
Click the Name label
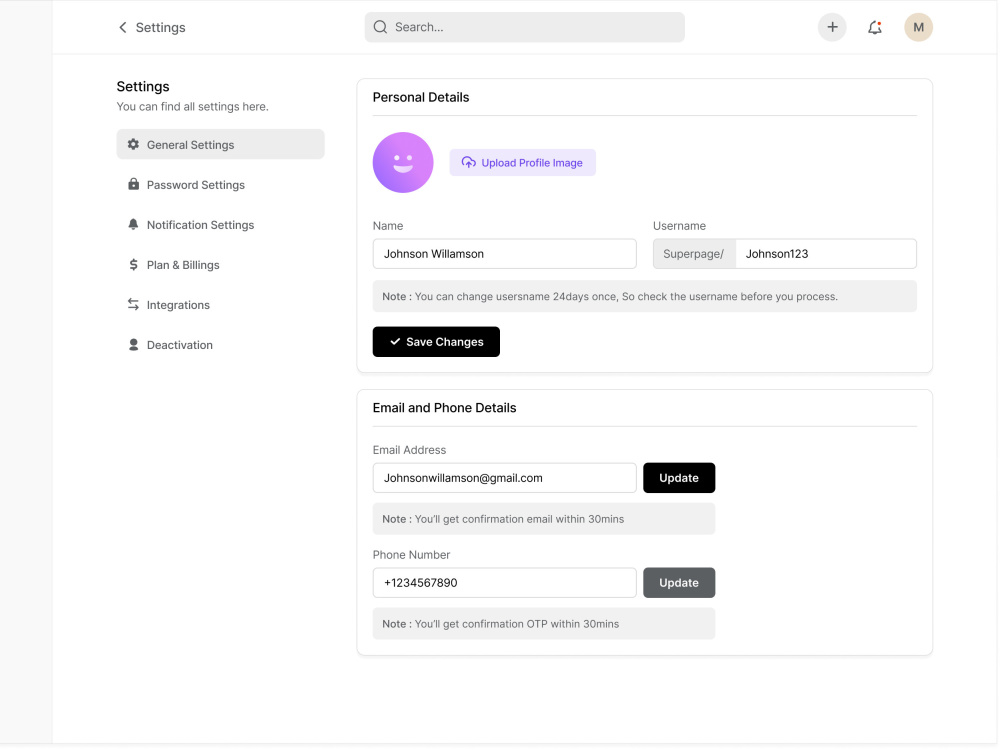click(x=388, y=226)
